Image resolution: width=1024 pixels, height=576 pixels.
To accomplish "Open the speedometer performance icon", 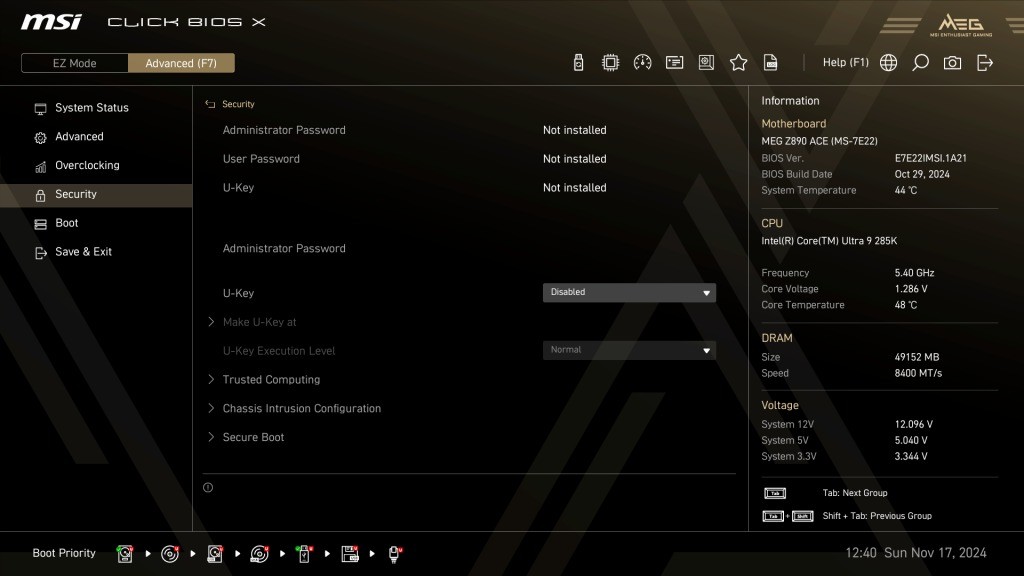I will tap(642, 63).
